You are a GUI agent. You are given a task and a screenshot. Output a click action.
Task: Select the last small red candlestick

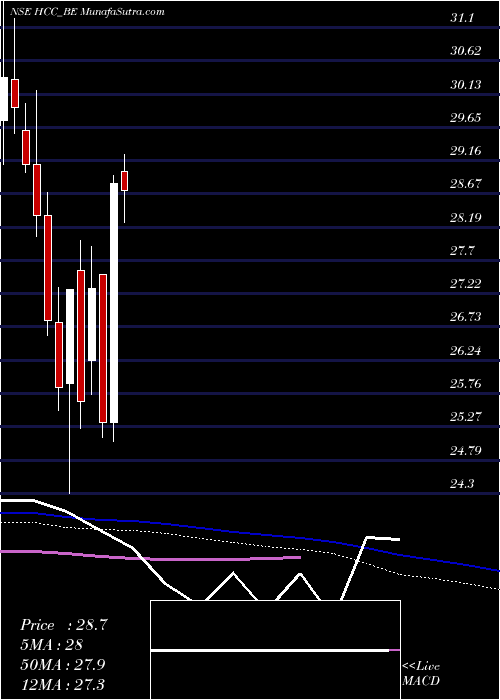tap(125, 181)
